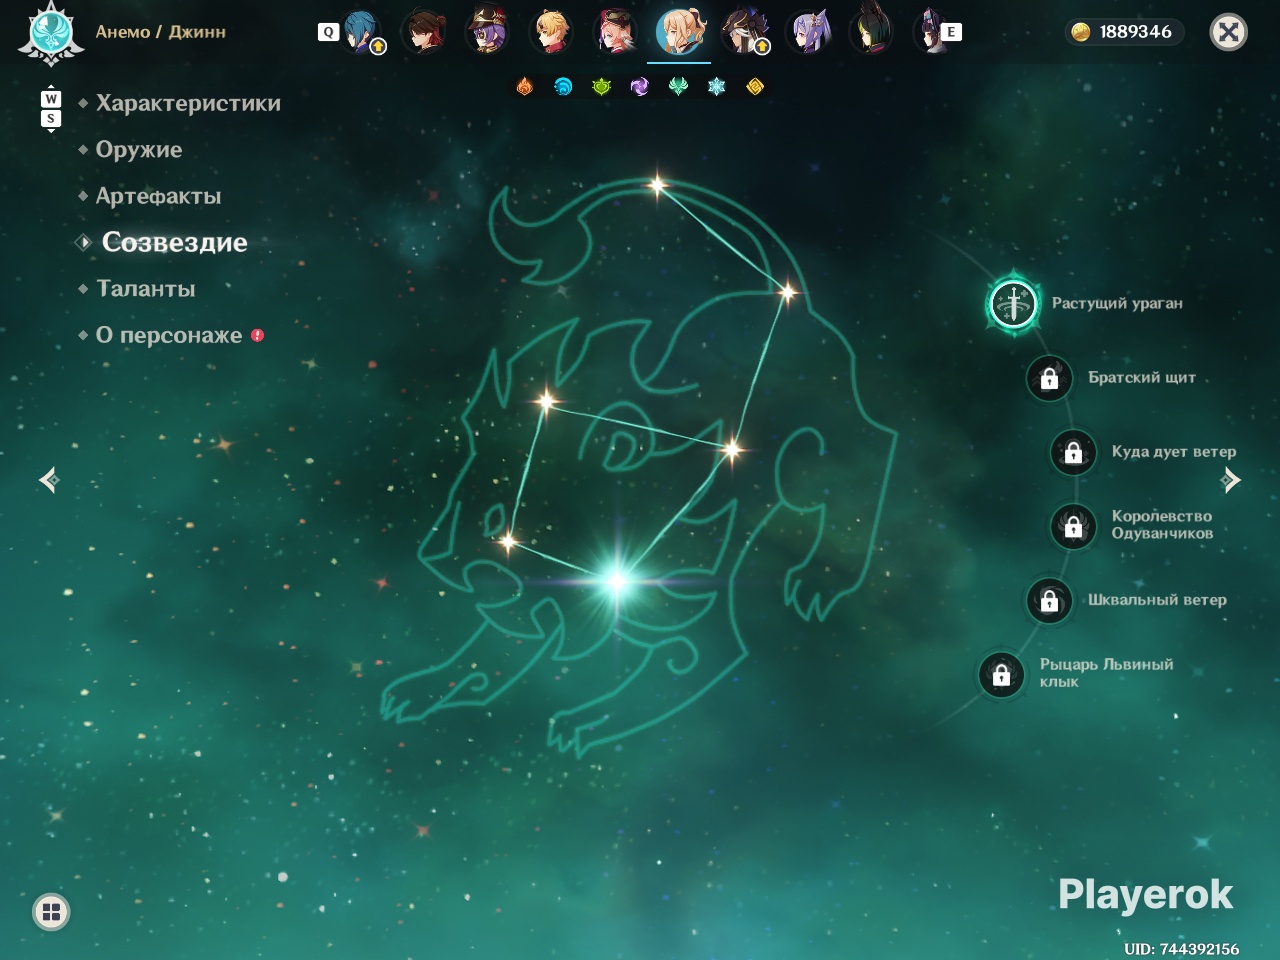The image size is (1280, 960).
Task: Toggle the Electro element filter
Action: [640, 87]
